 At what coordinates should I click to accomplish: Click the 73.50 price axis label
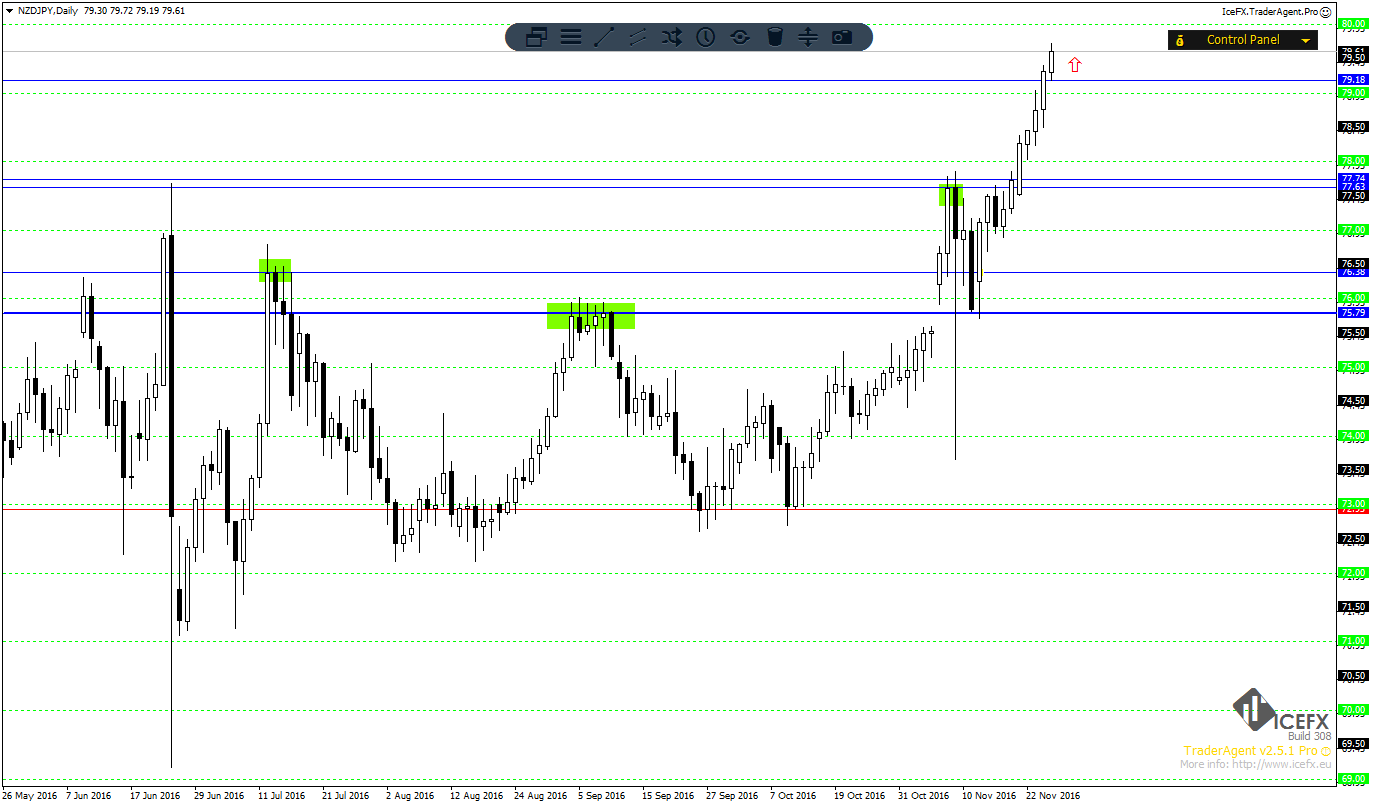click(1353, 470)
